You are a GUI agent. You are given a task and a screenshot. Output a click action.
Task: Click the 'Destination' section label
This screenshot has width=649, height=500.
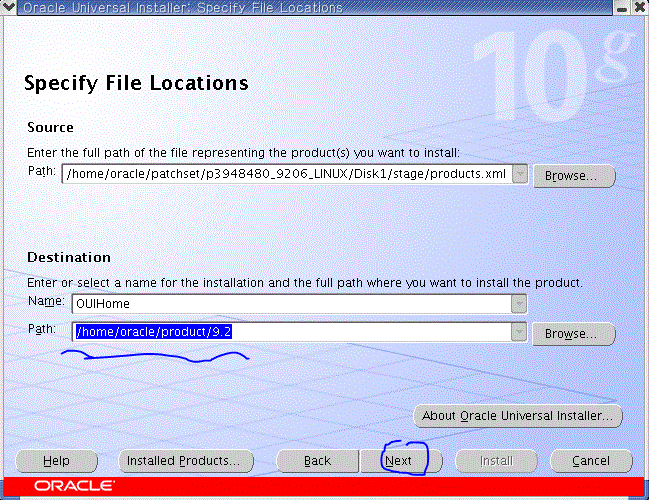click(x=69, y=257)
